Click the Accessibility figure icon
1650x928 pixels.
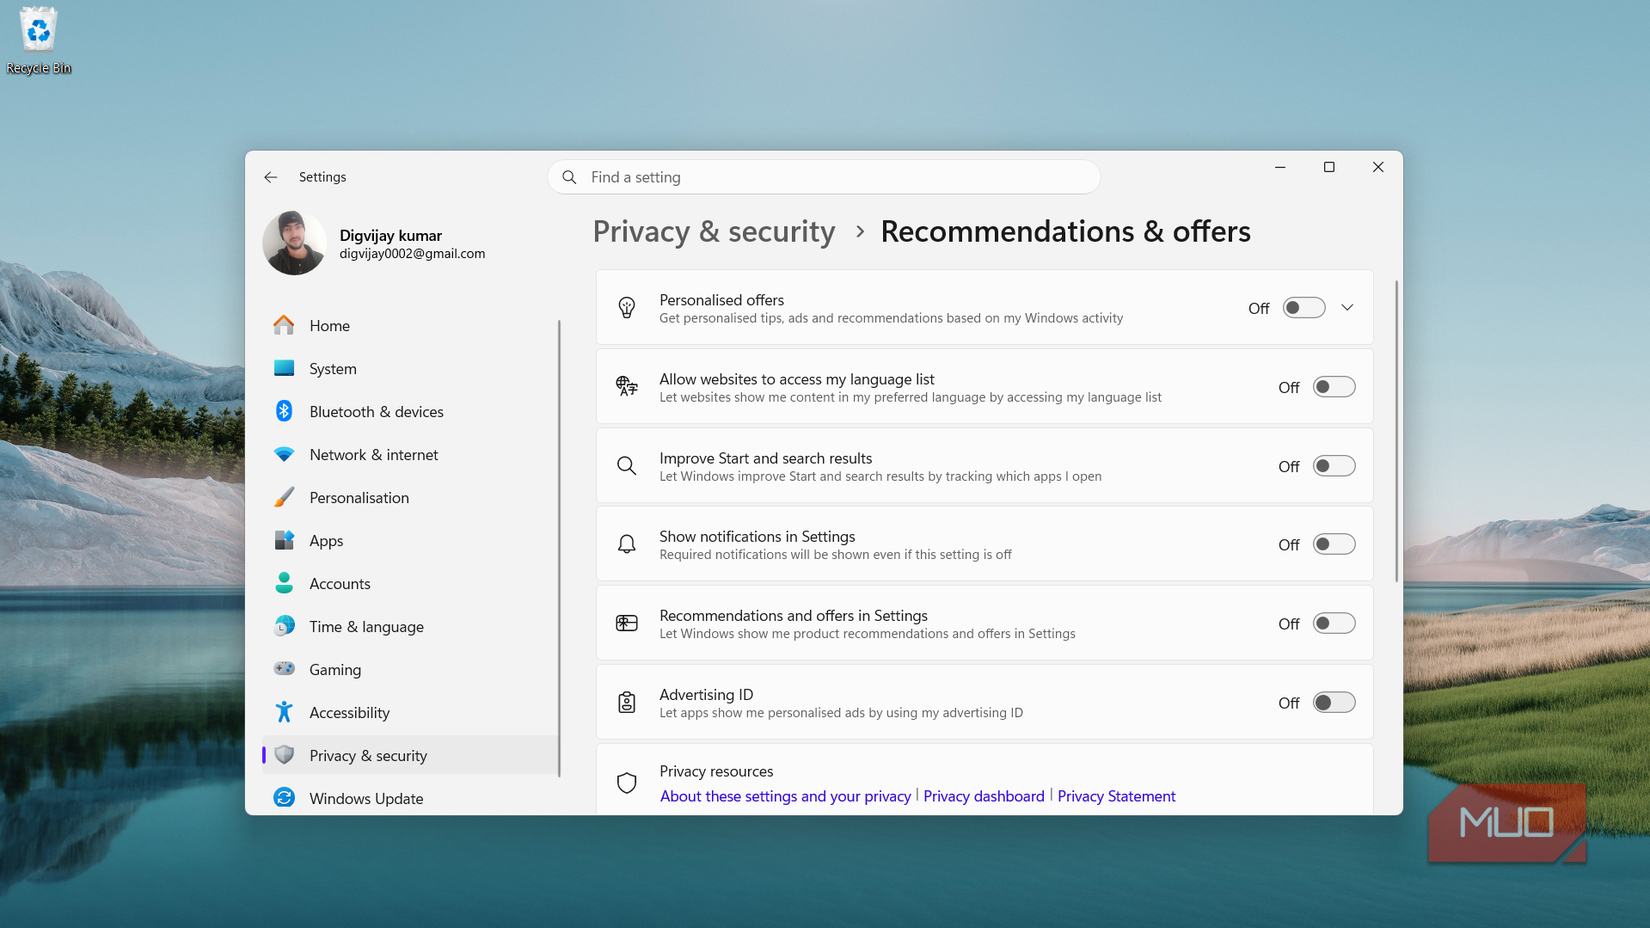click(284, 712)
